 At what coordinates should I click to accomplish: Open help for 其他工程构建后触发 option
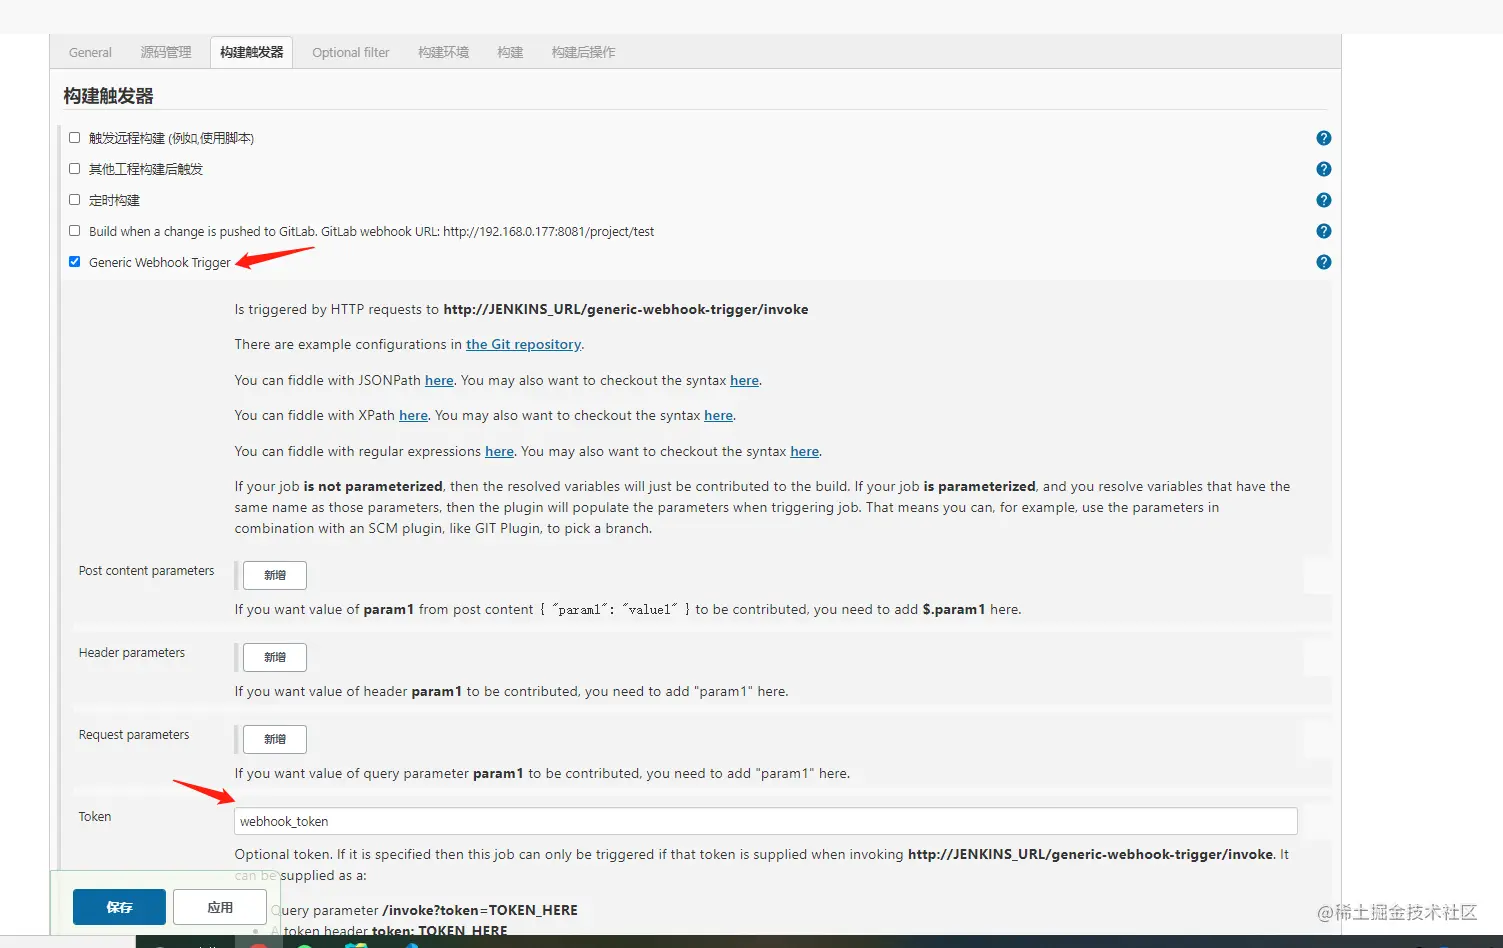1323,169
